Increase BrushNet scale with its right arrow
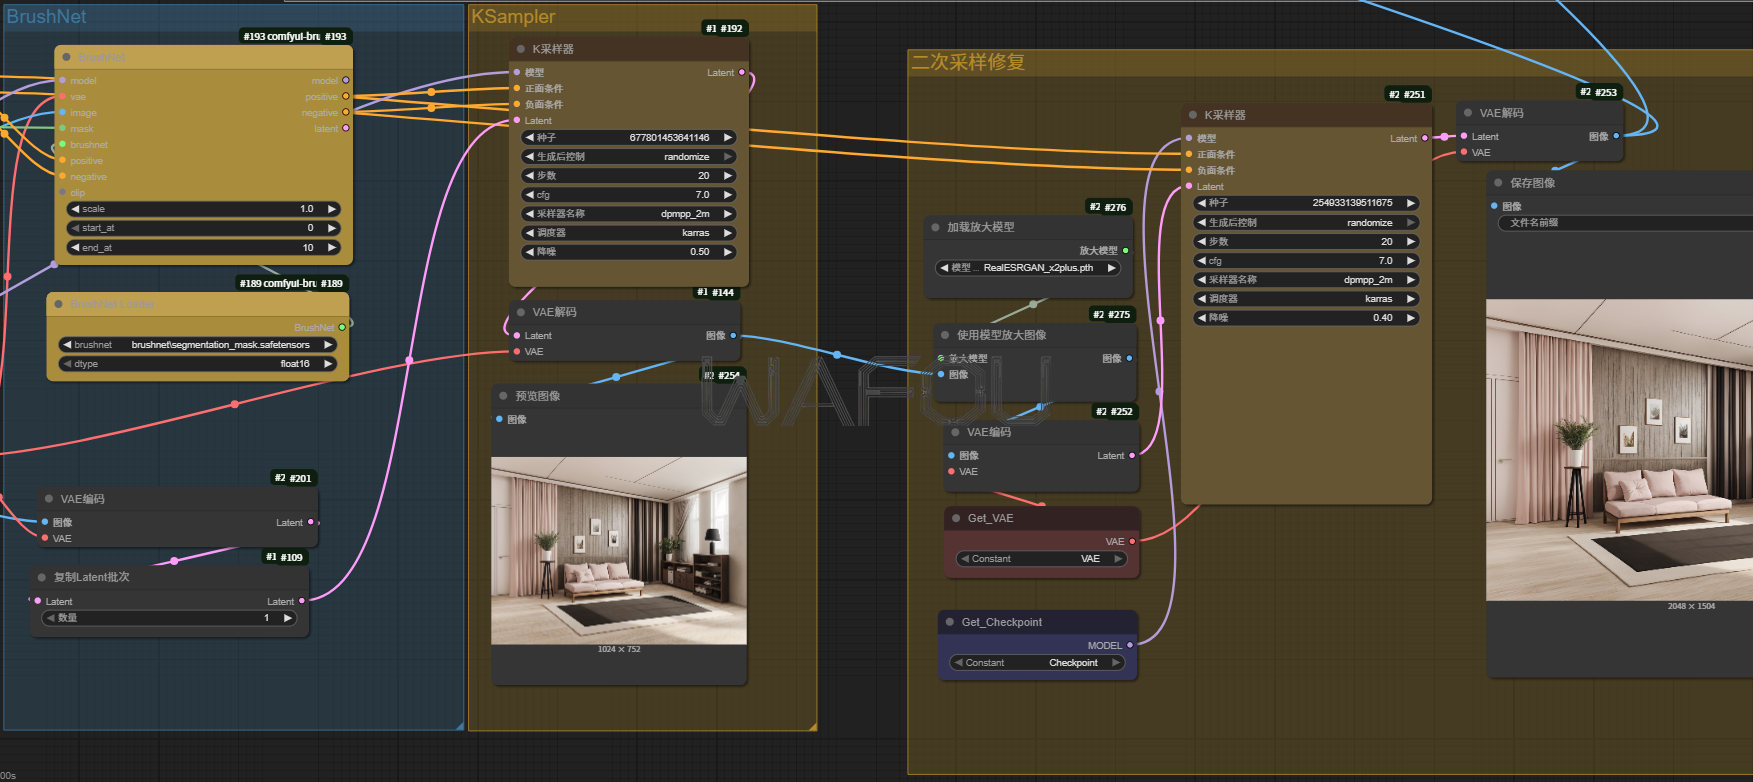This screenshot has height=782, width=1753. coord(332,209)
